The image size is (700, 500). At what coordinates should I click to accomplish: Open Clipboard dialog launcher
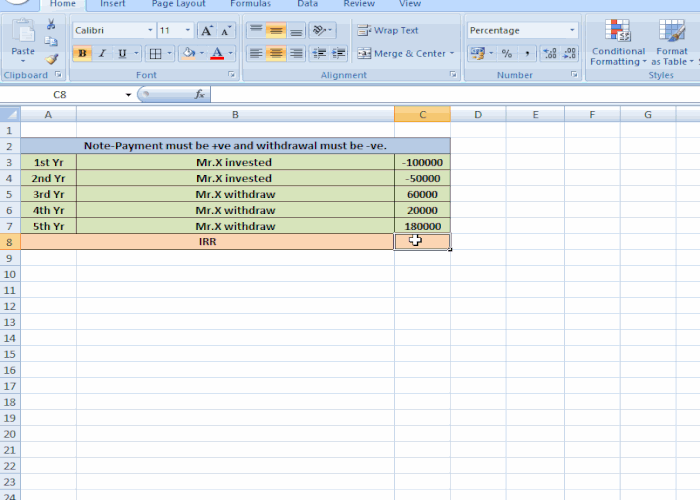(x=58, y=75)
